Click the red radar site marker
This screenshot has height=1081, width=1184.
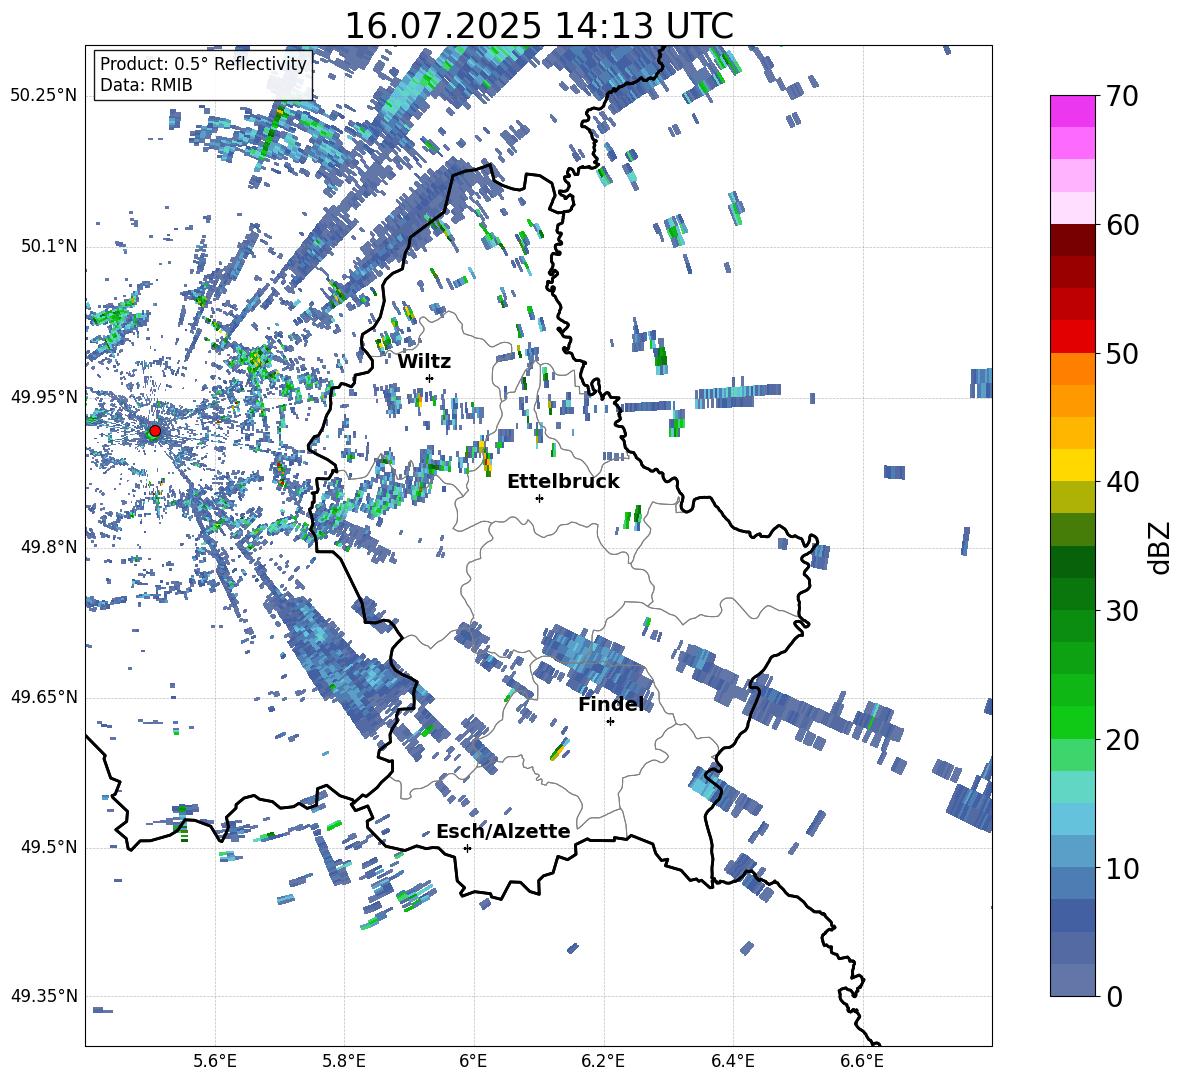pyautogui.click(x=155, y=431)
